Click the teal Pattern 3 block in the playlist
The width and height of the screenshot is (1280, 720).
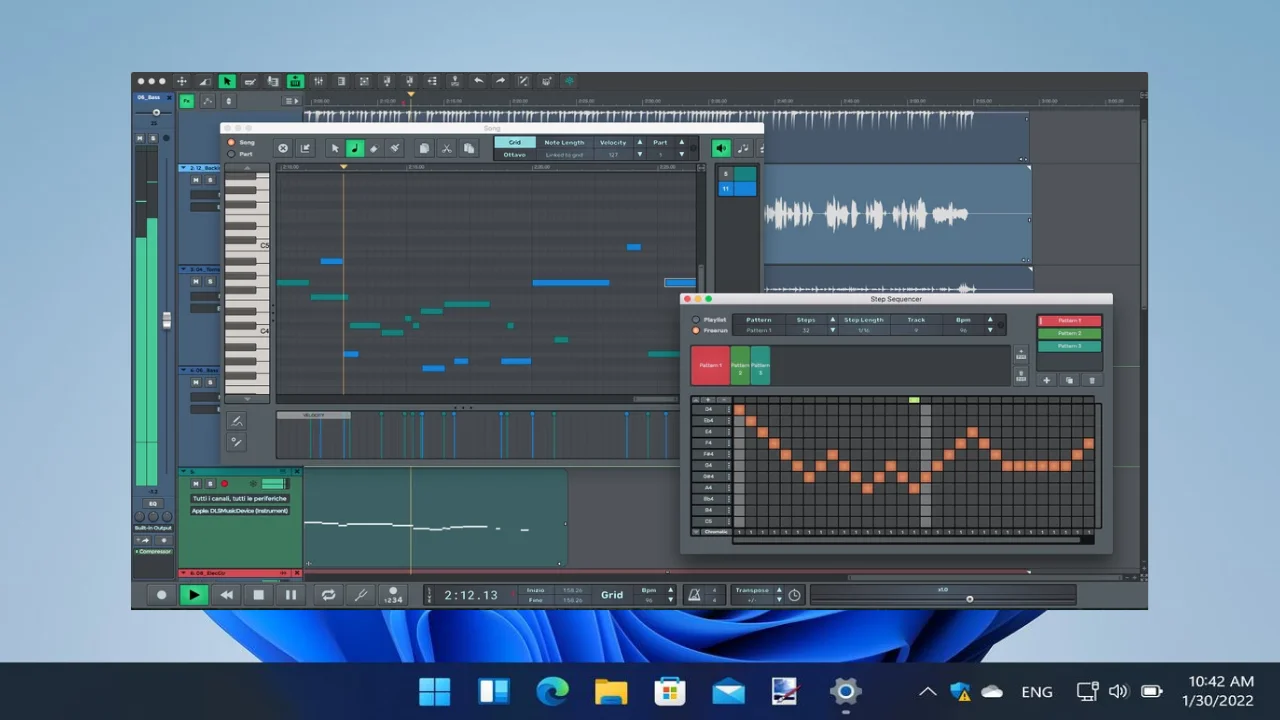[760, 365]
